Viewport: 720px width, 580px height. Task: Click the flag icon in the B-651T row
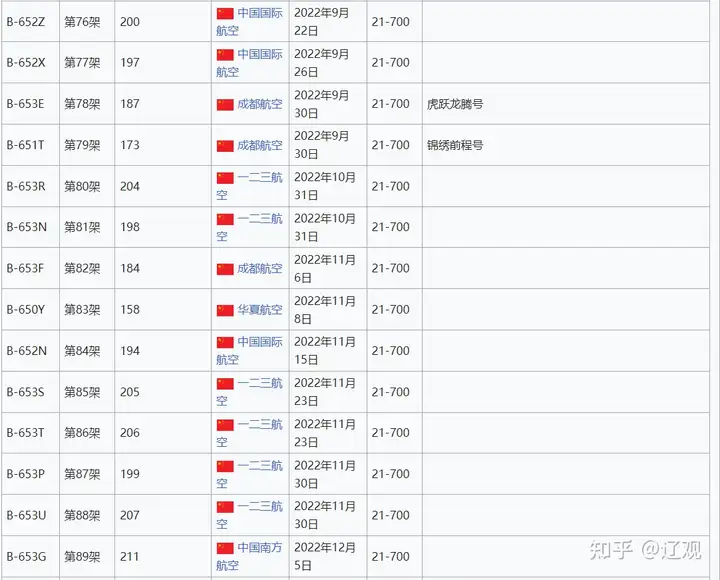click(225, 146)
